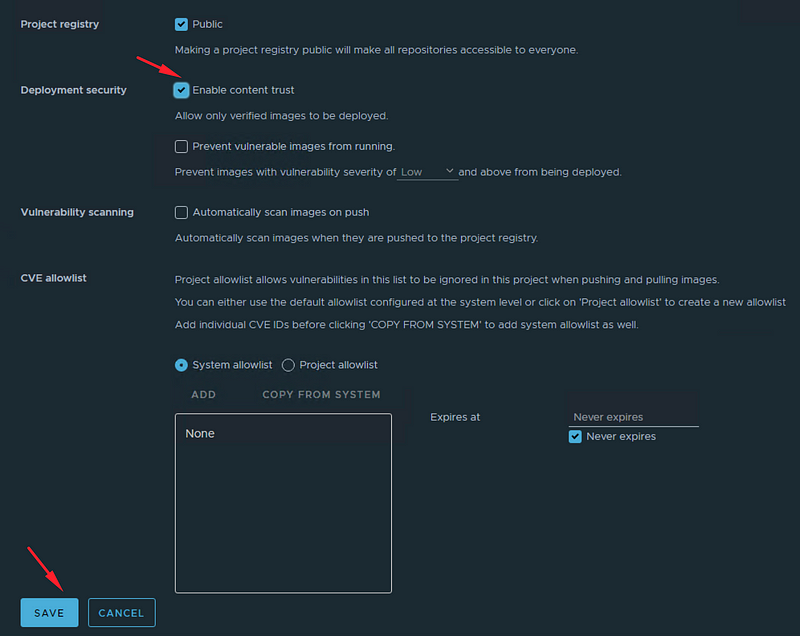
Task: Open the vulnerability severity Low dropdown
Action: 427,172
